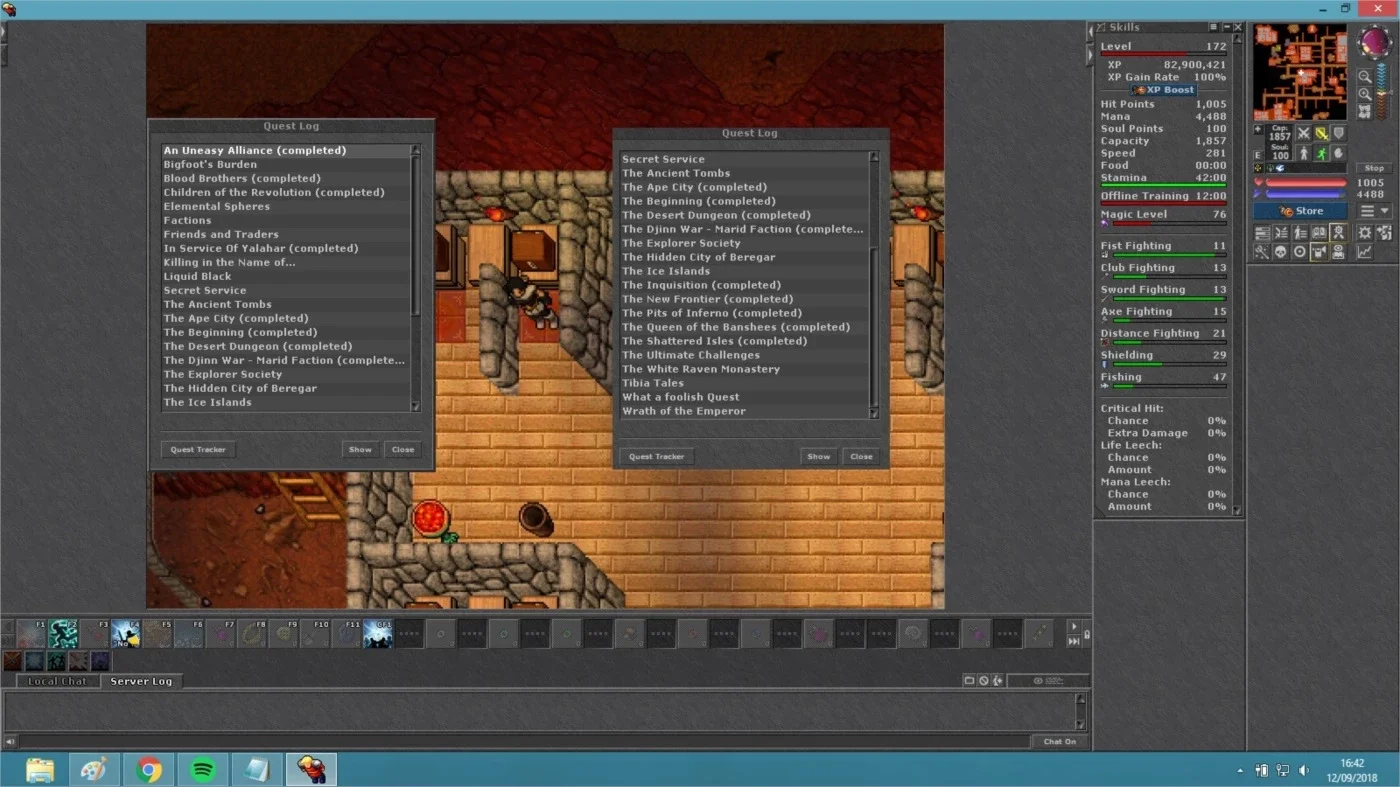The height and width of the screenshot is (787, 1400).
Task: Open Paint from the taskbar
Action: click(95, 770)
